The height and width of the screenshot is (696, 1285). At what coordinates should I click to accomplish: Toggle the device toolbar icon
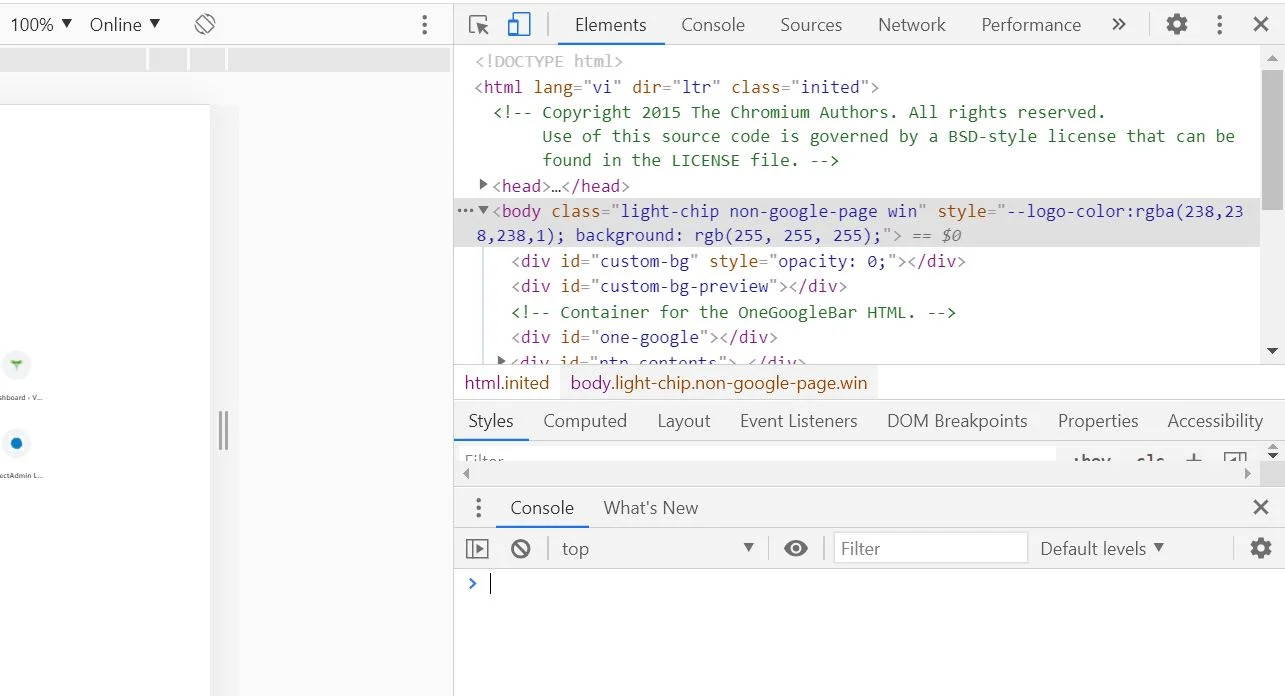(519, 25)
